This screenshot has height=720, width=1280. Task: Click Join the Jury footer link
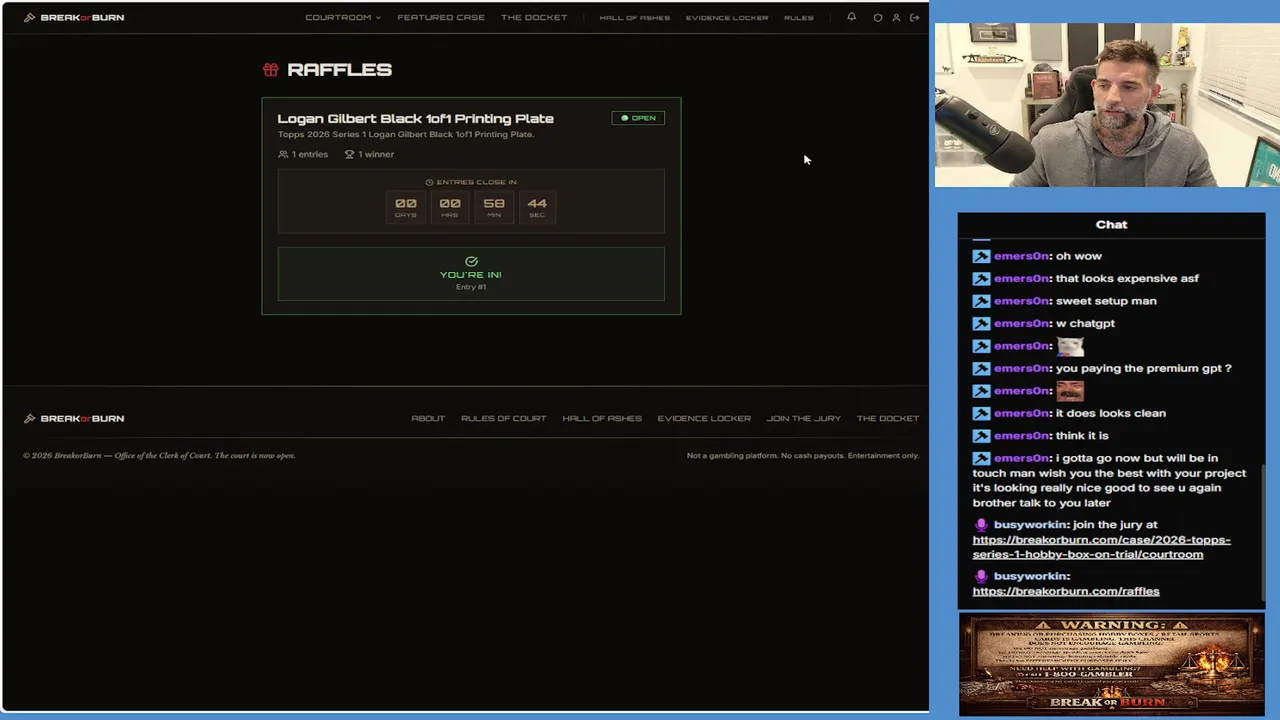point(804,418)
